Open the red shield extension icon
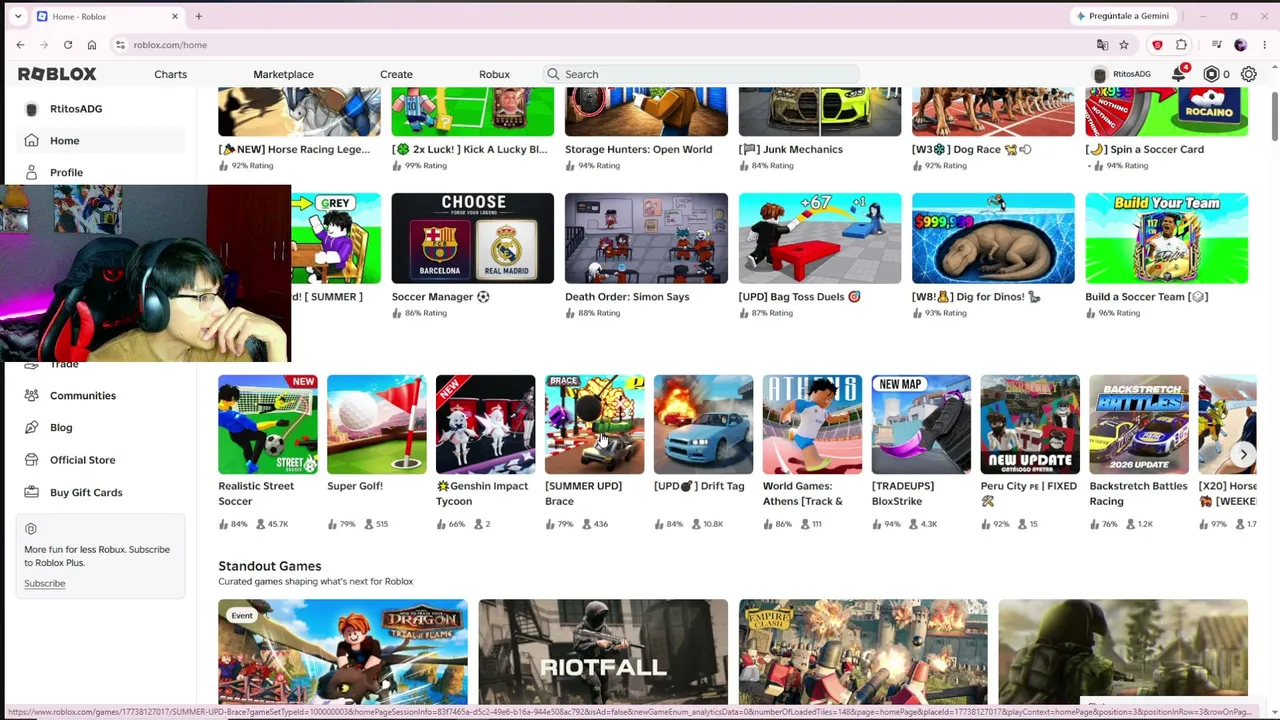The image size is (1280, 720). [1158, 45]
